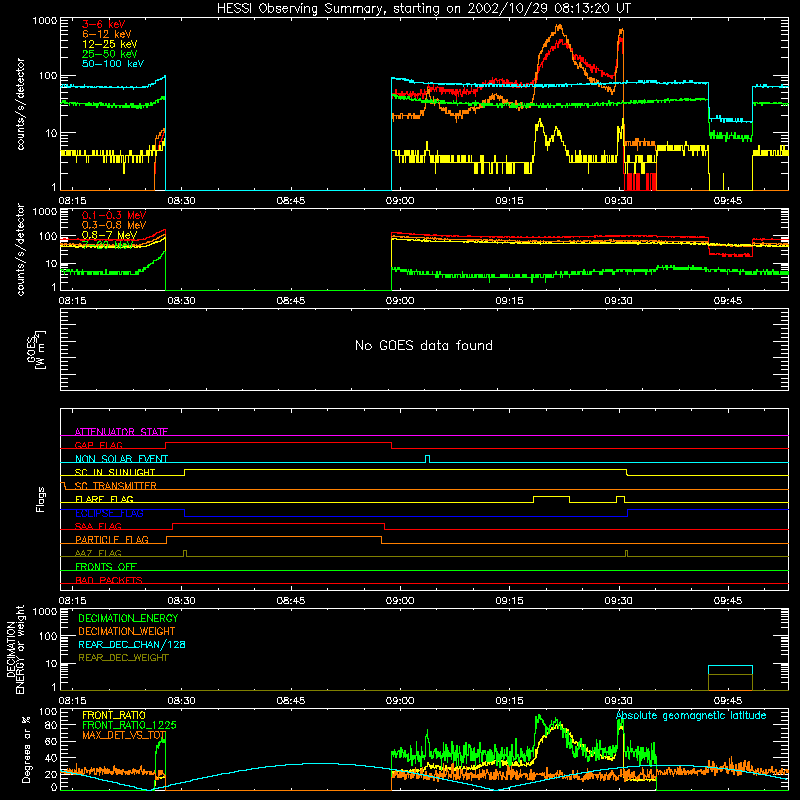This screenshot has height=800, width=800.
Task: Click the DECIMATION ENERGY or weight axis title
Action: 15,649
